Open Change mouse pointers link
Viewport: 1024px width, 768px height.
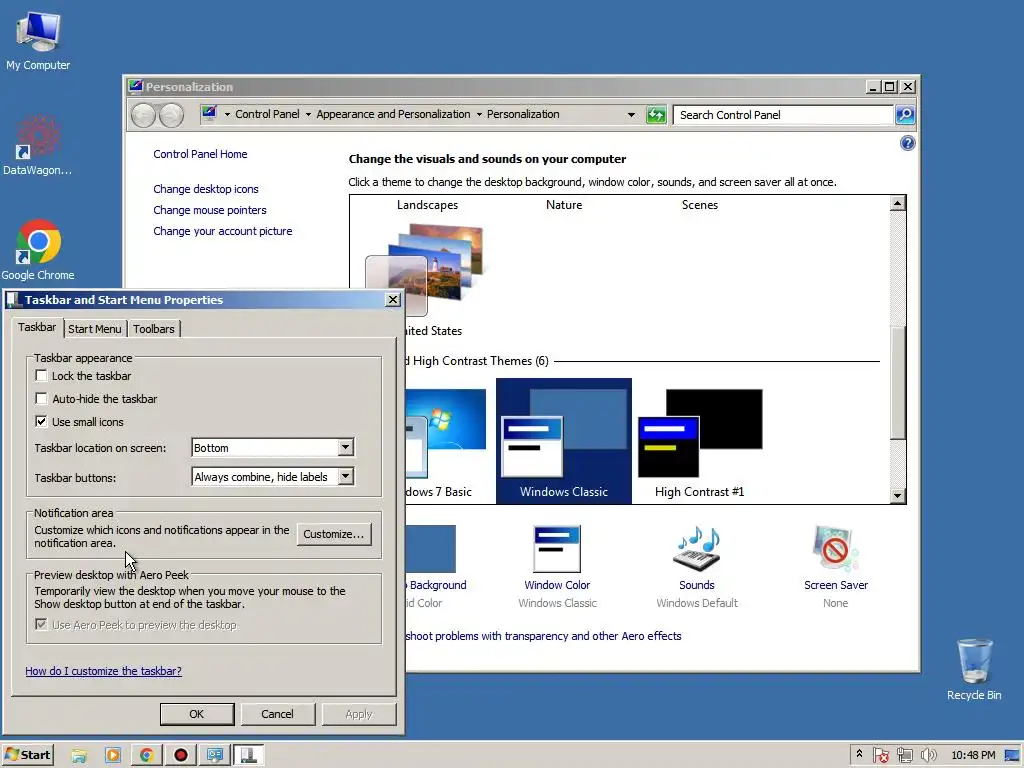point(210,210)
